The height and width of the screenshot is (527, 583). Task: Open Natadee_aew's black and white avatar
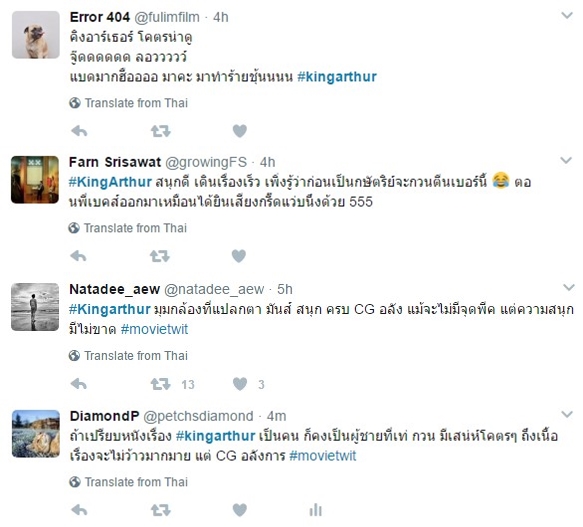35,307
